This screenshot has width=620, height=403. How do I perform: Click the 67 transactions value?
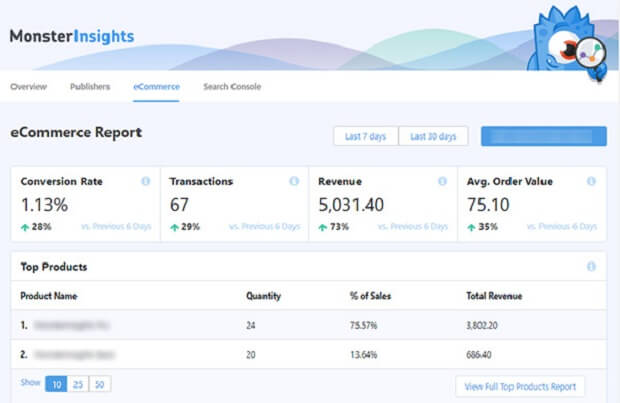tap(180, 205)
